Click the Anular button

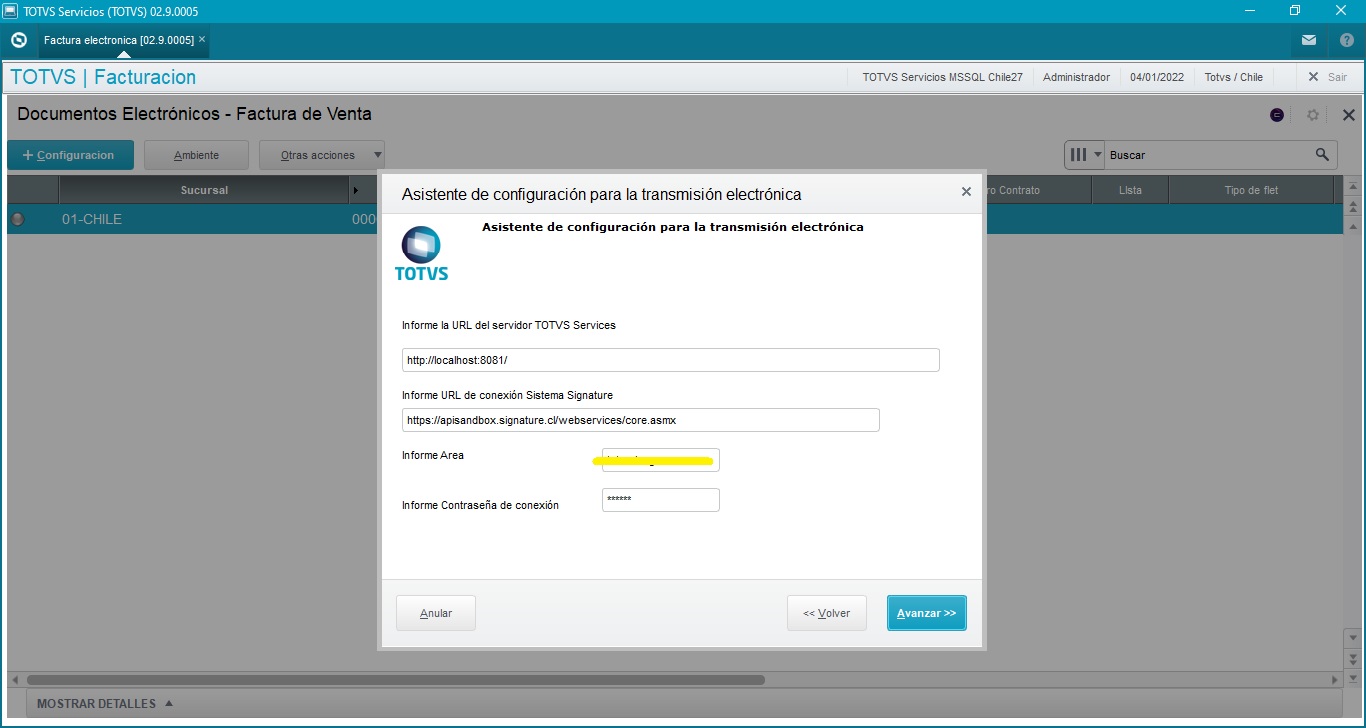[436, 613]
